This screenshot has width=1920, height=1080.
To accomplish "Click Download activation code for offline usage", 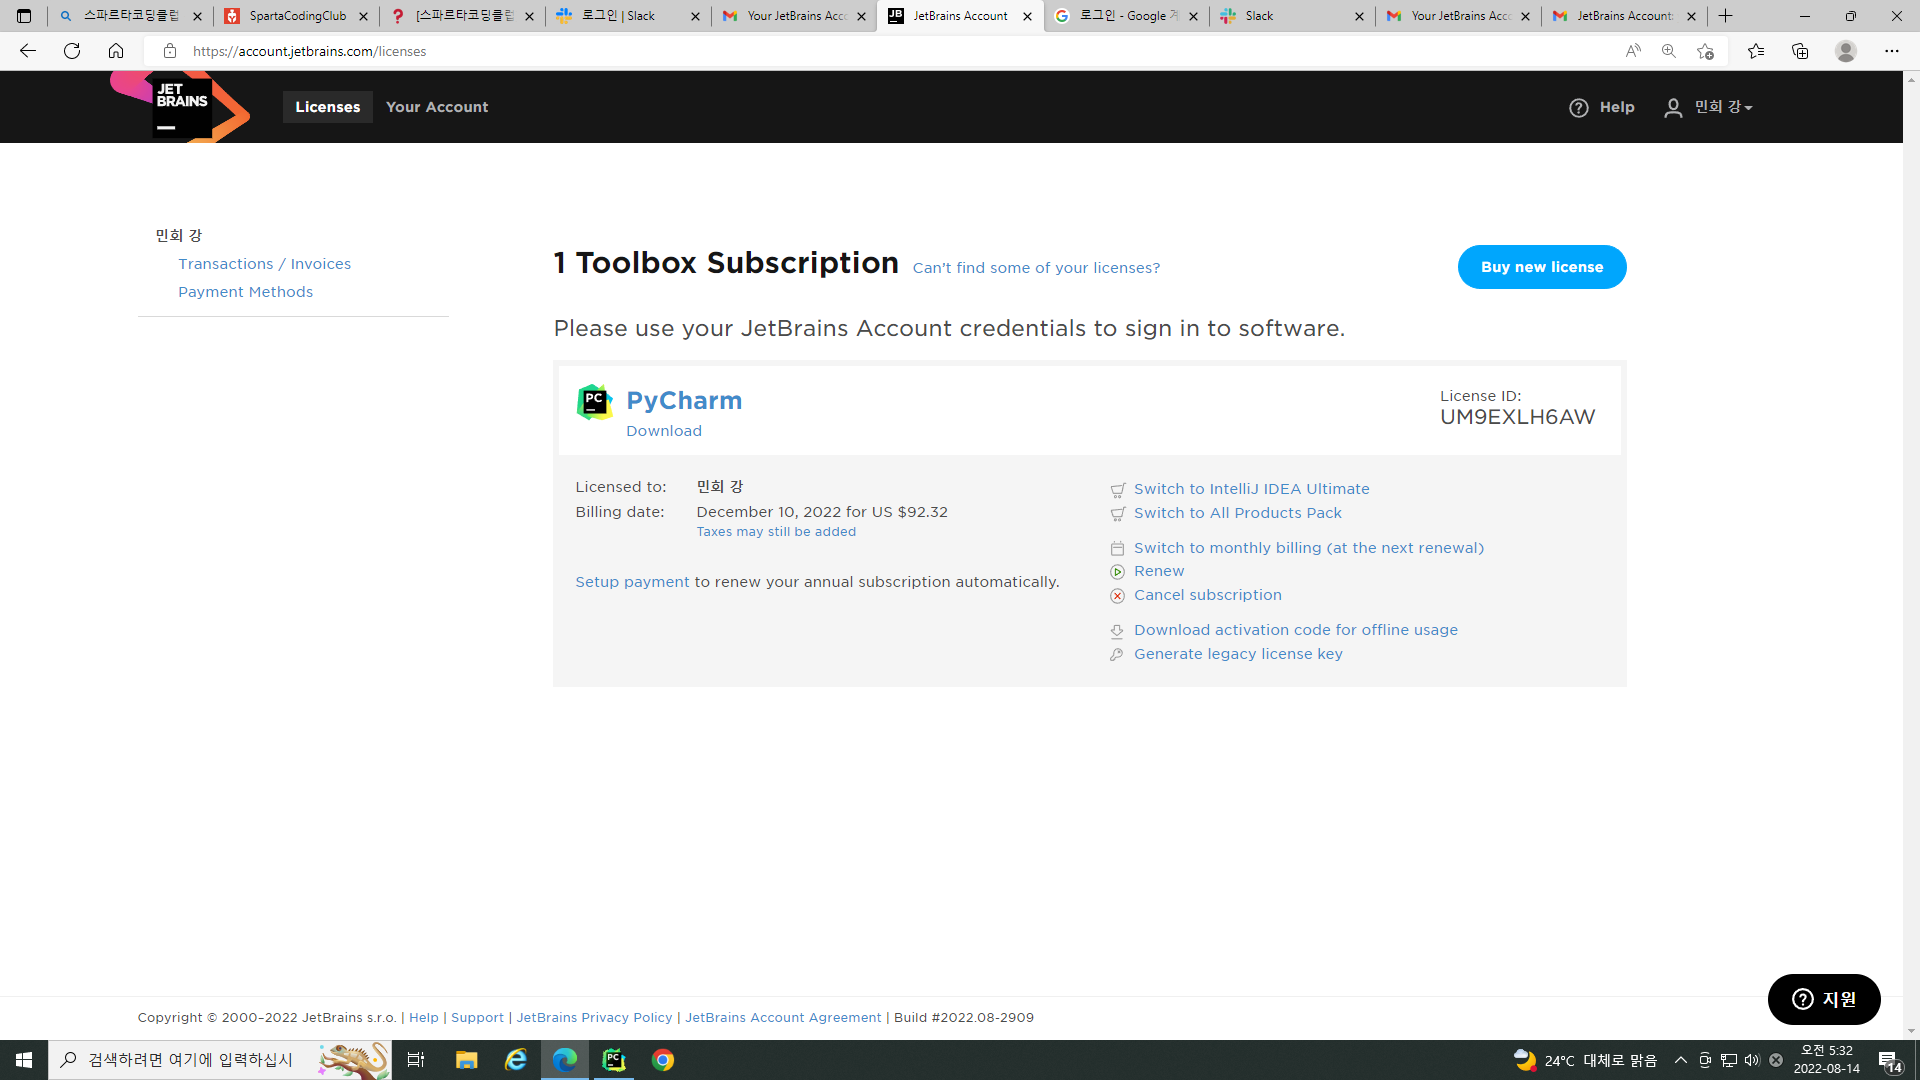I will point(1296,630).
